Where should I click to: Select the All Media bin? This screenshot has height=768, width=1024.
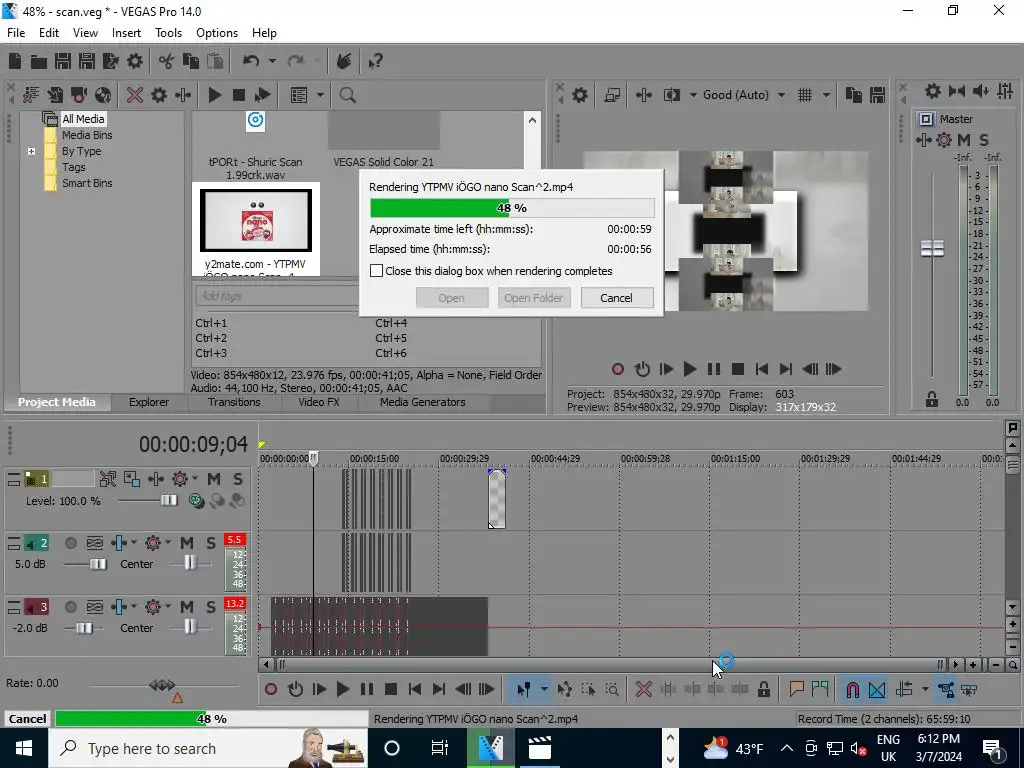pyautogui.click(x=83, y=119)
